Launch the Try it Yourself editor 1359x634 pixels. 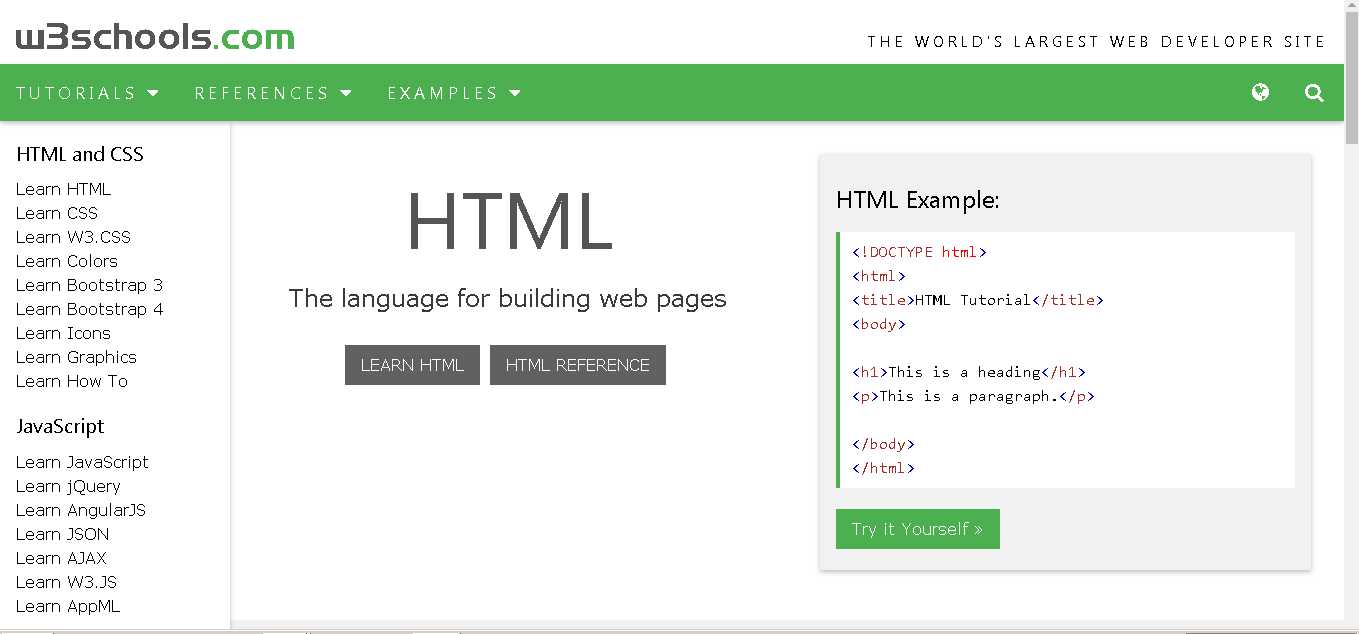click(918, 529)
